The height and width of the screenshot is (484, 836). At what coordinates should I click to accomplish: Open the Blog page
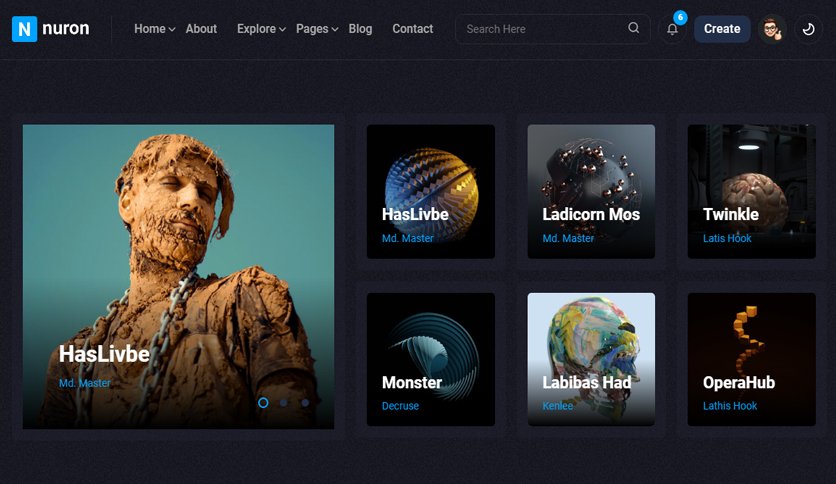(360, 29)
